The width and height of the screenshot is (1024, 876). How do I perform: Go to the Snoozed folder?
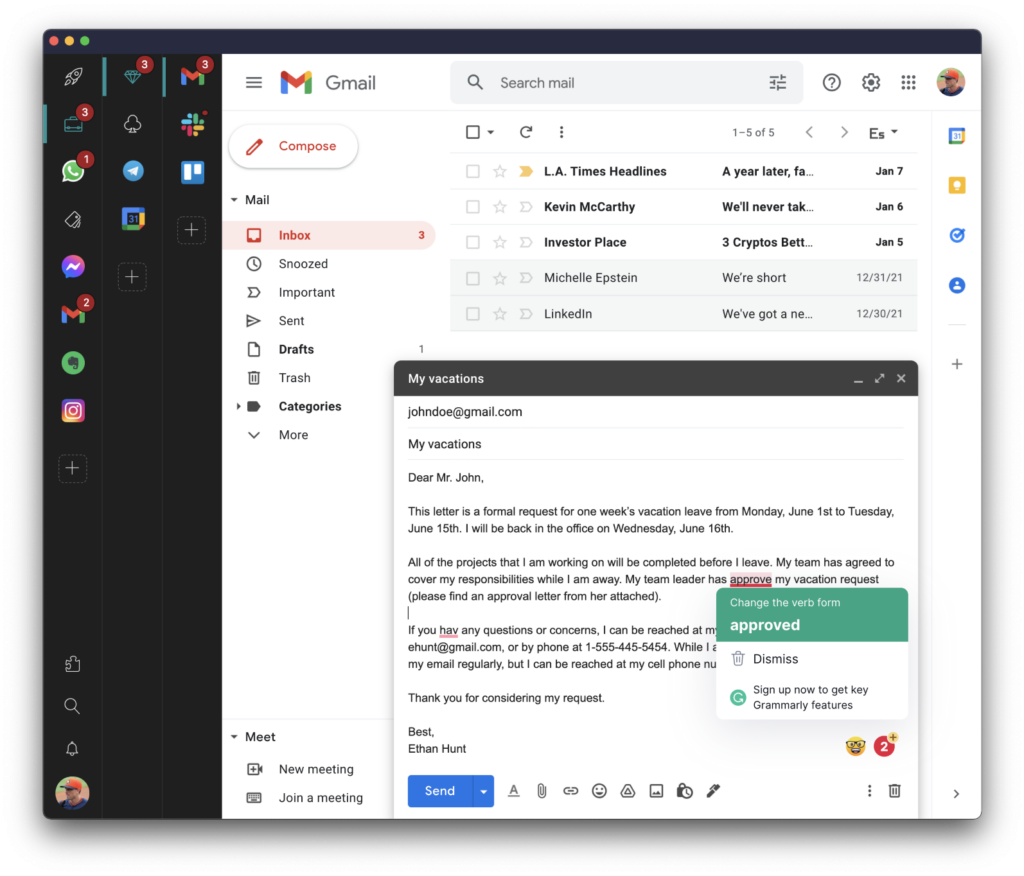click(x=303, y=264)
